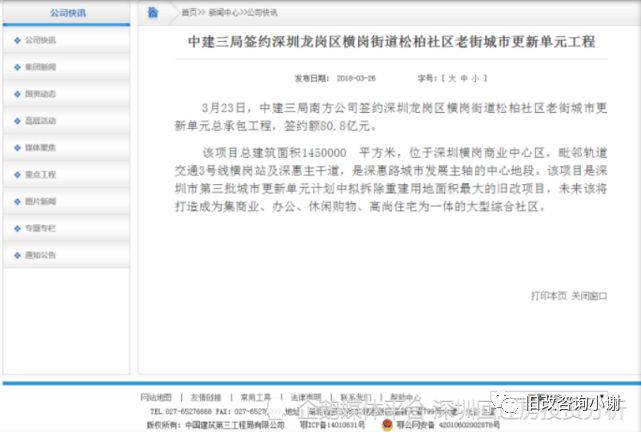Open the 常用工具 footer link

[x=256, y=397]
